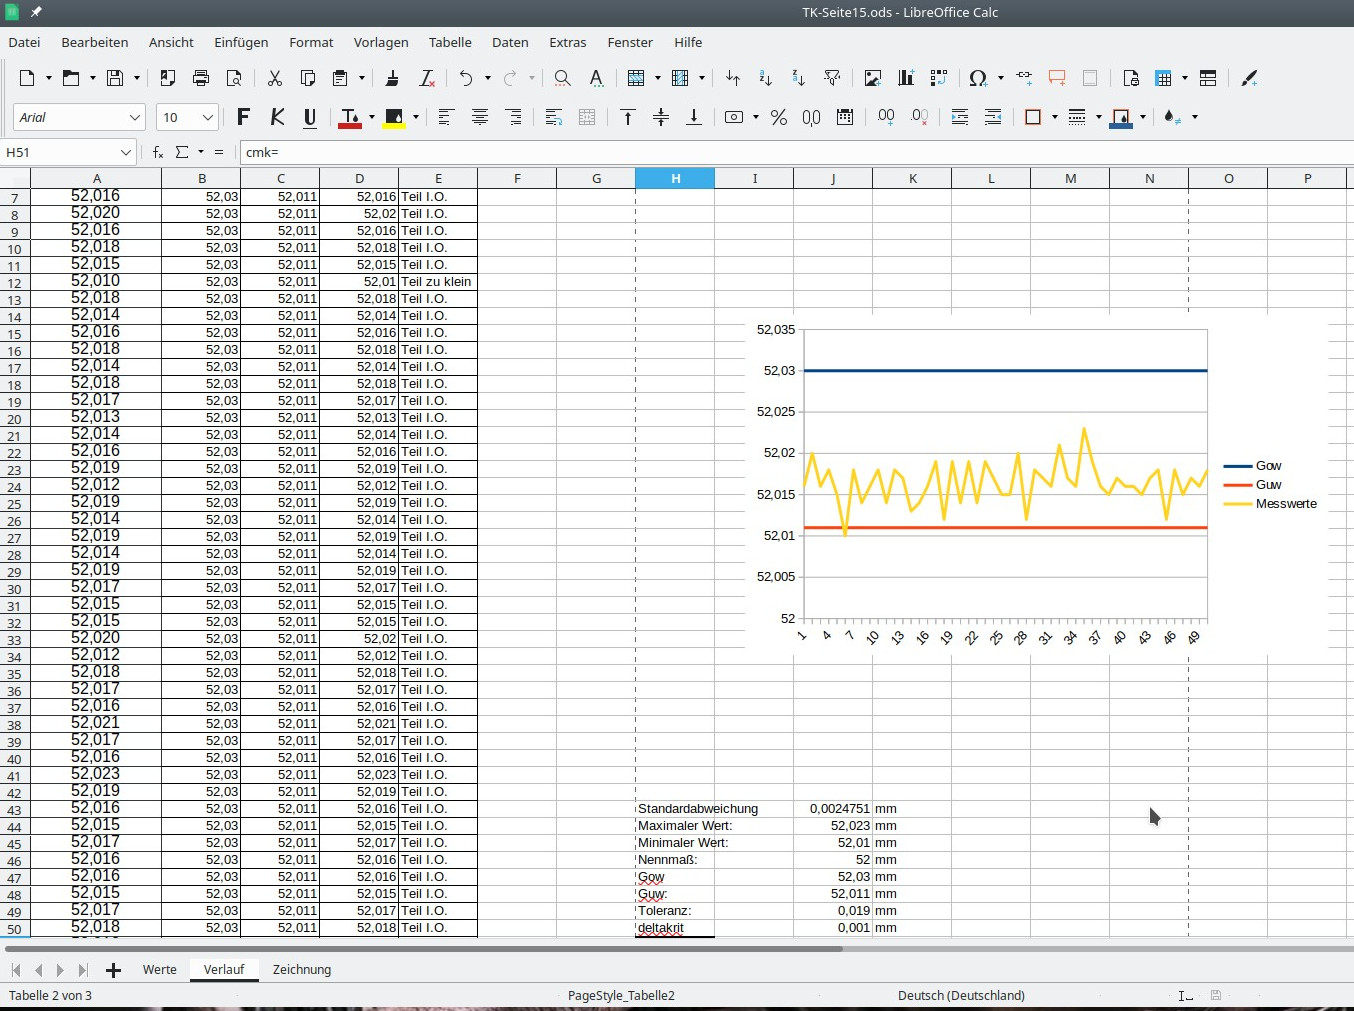Align cell content left
1354x1011 pixels.
pyautogui.click(x=446, y=117)
